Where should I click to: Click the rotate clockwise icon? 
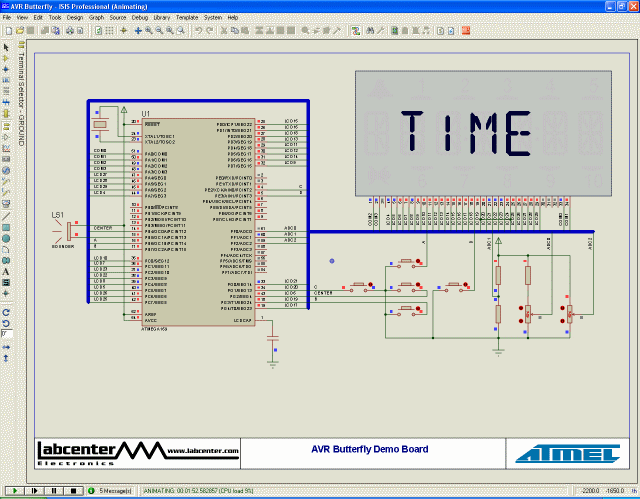(6, 311)
